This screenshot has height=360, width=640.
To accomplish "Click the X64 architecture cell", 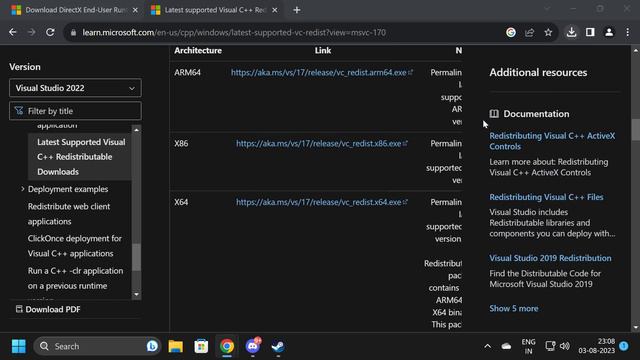I will tap(181, 202).
